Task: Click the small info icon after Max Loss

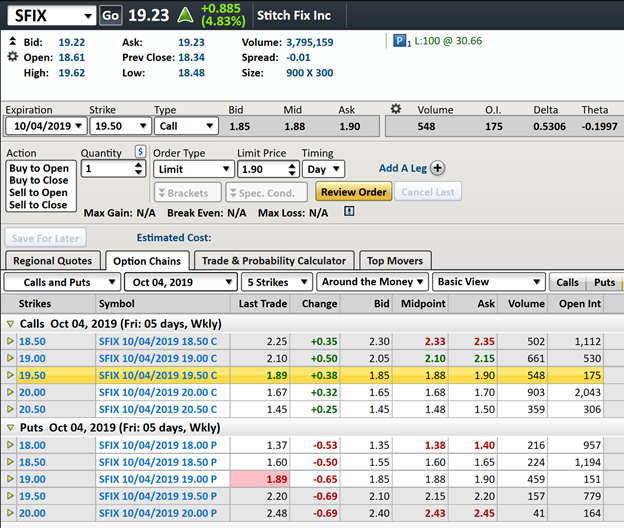Action: [x=349, y=212]
